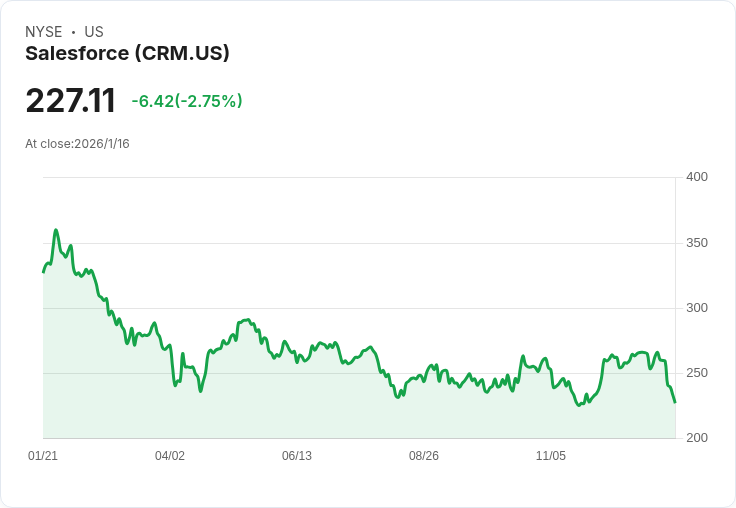
Task: Select the 06/13 date on the x-axis
Action: [297, 456]
